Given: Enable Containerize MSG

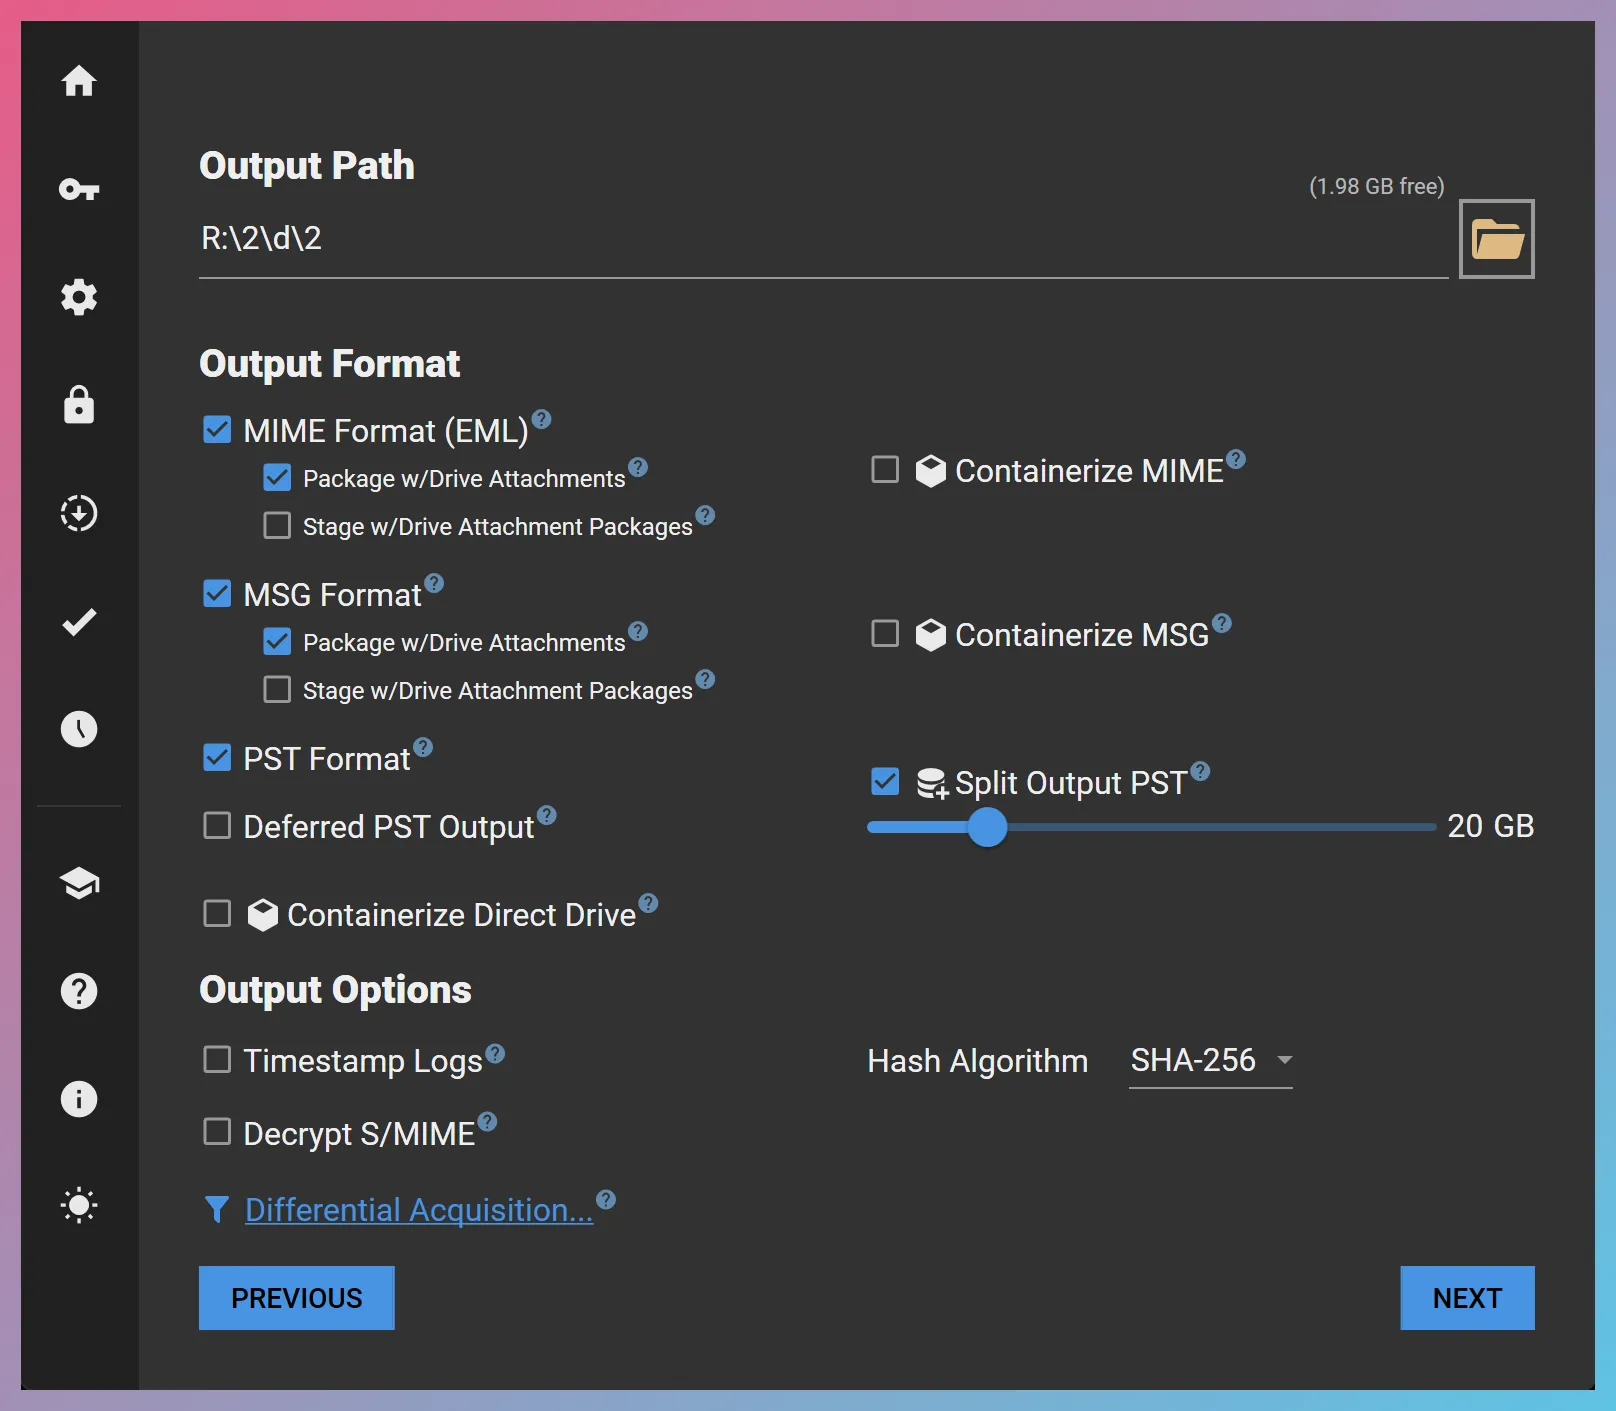Looking at the screenshot, I should click(884, 634).
